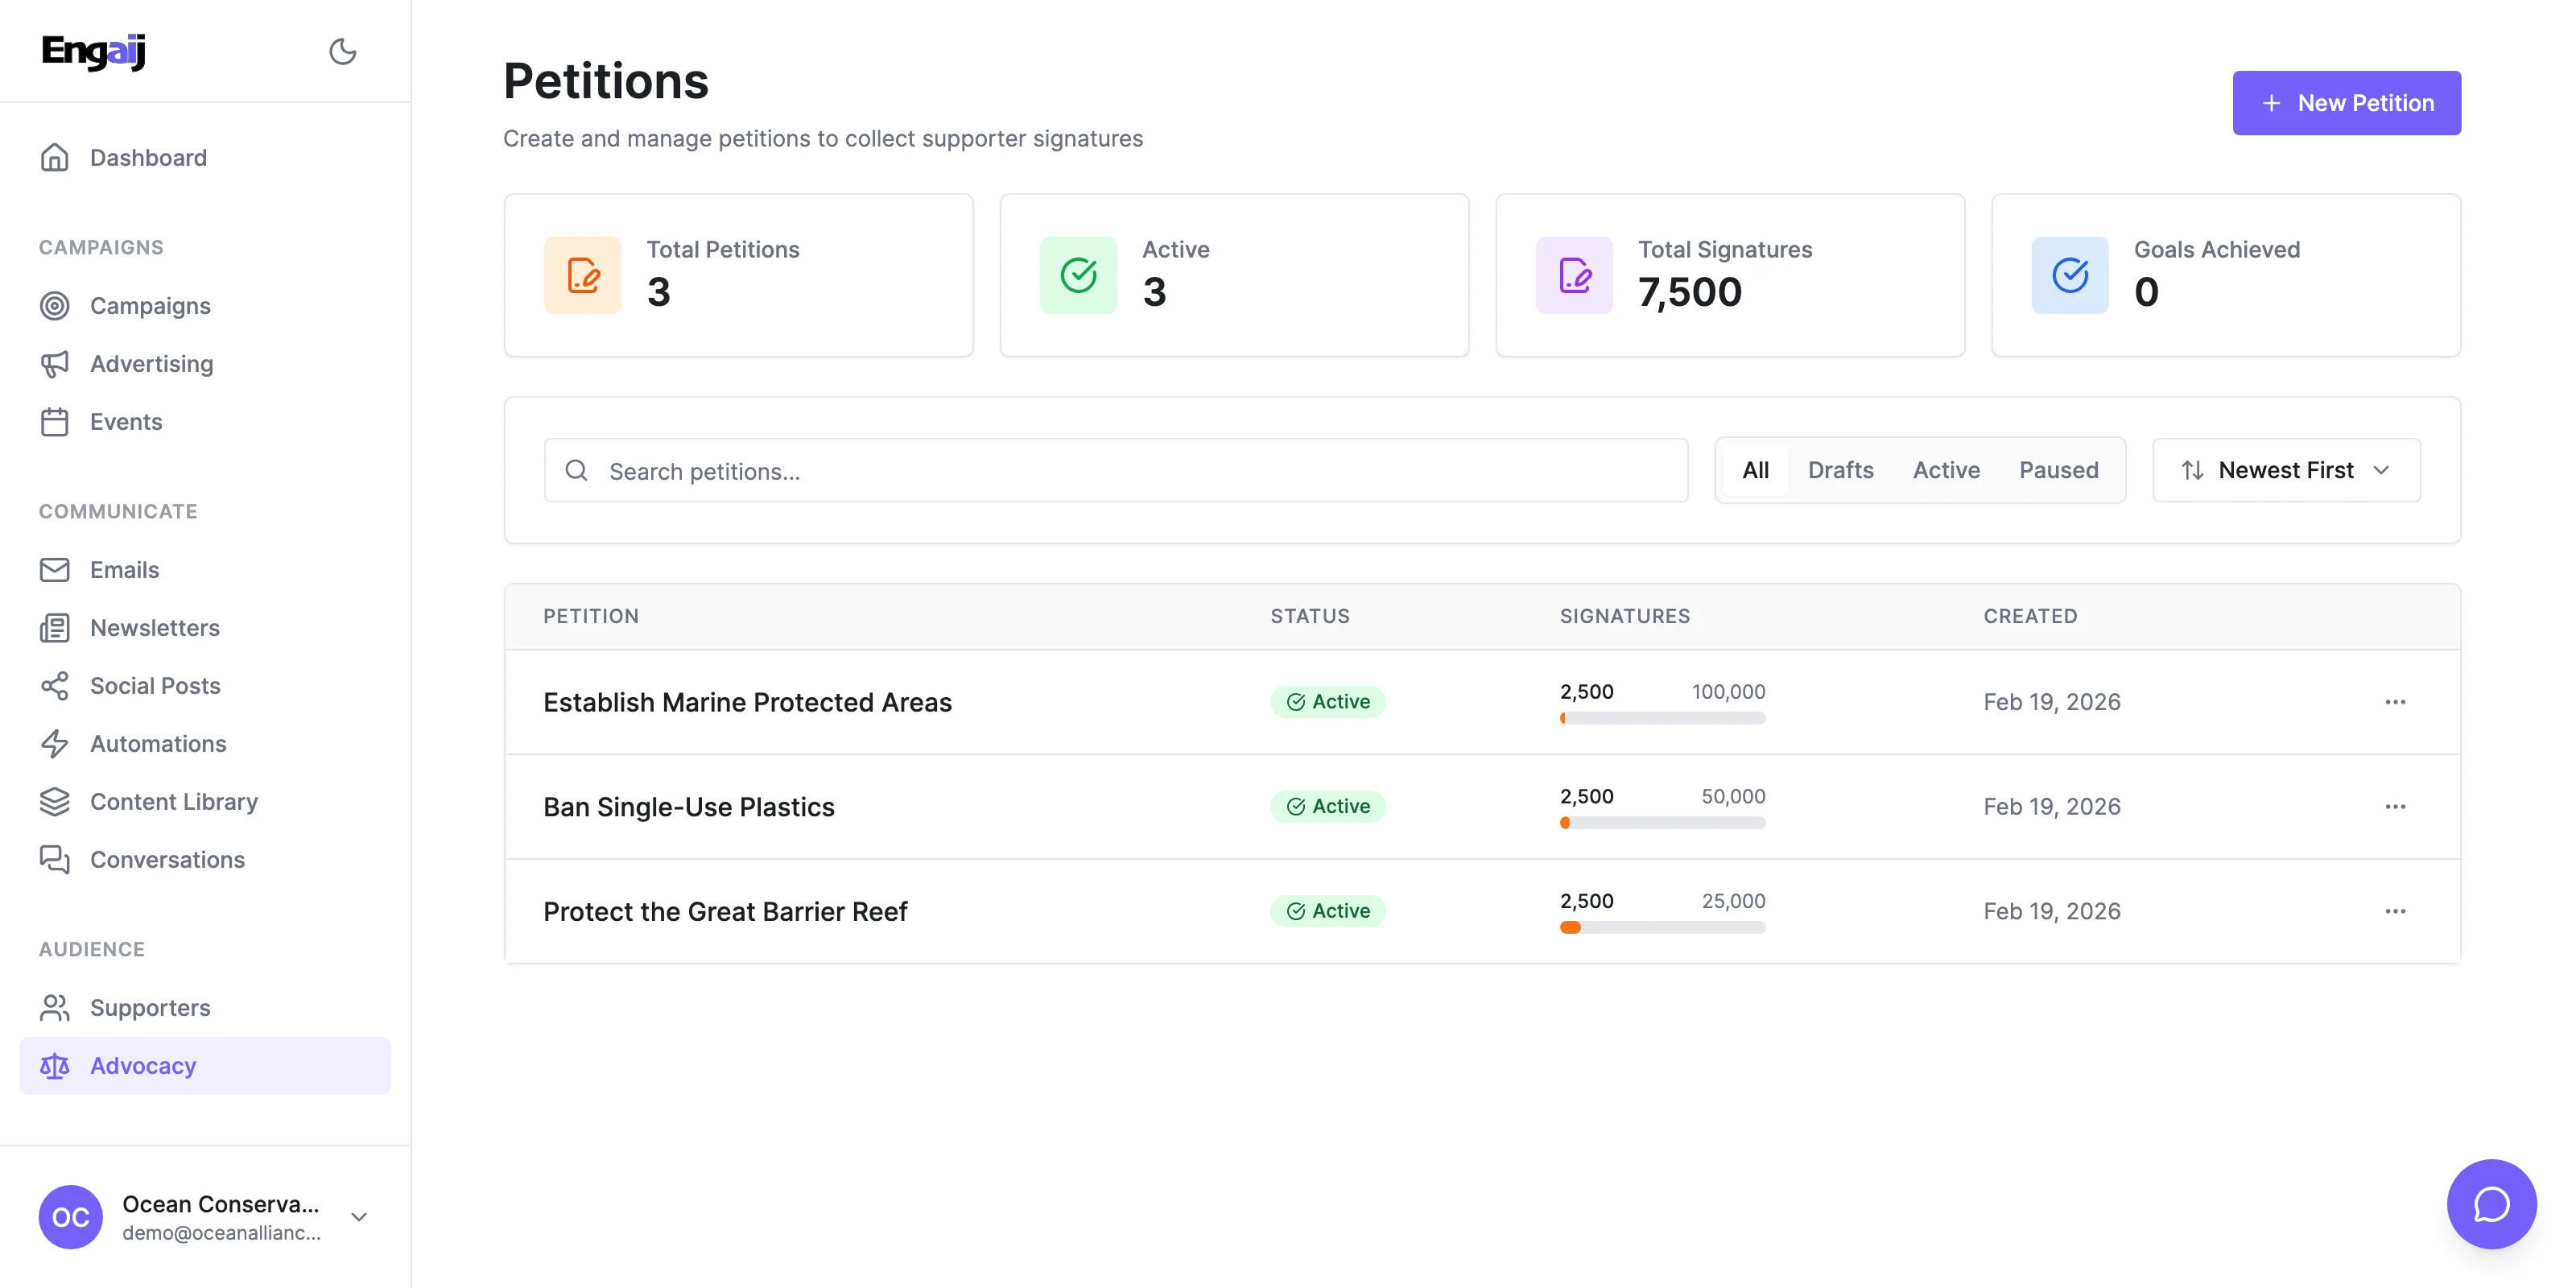
Task: Click Great Barrier Reef signature progress bar
Action: click(1662, 928)
